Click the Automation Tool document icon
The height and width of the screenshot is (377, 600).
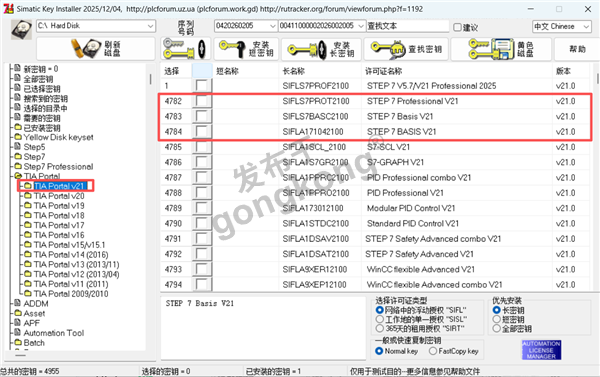18,333
